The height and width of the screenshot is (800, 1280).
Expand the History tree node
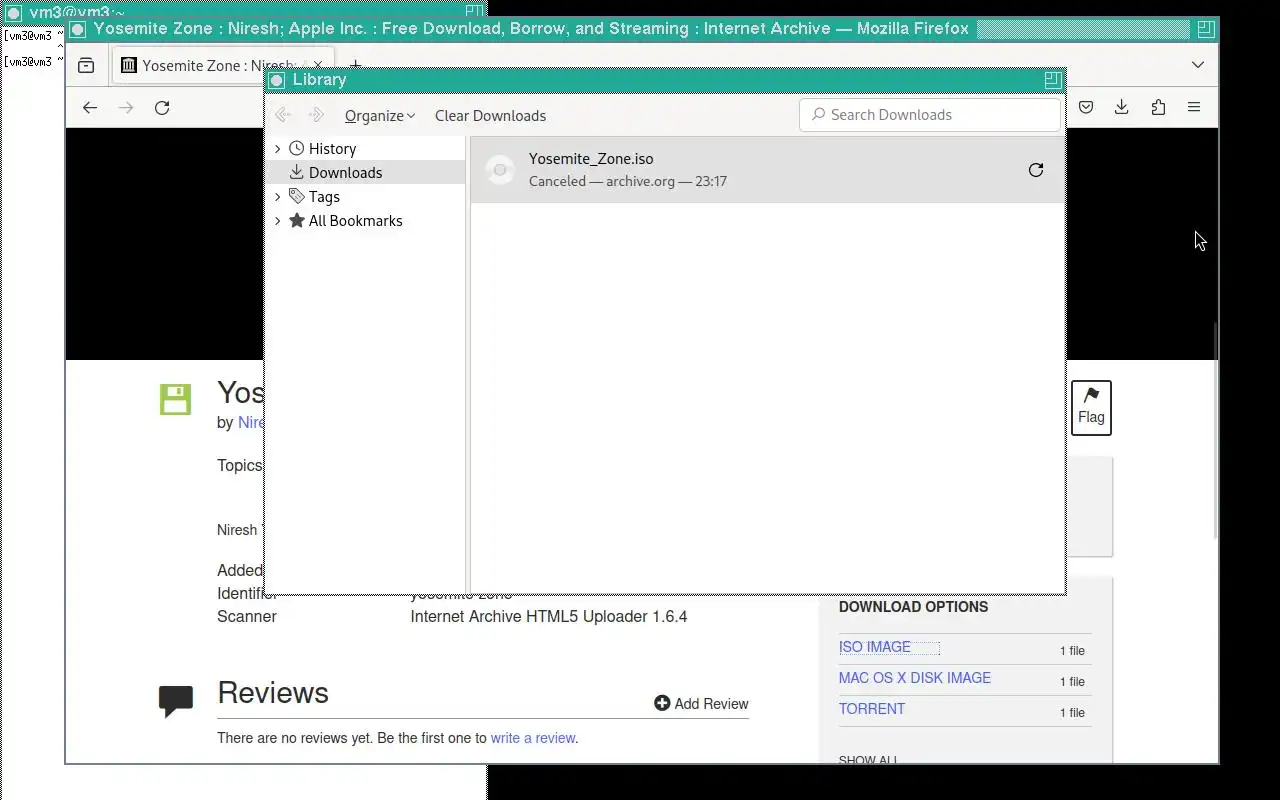[278, 148]
